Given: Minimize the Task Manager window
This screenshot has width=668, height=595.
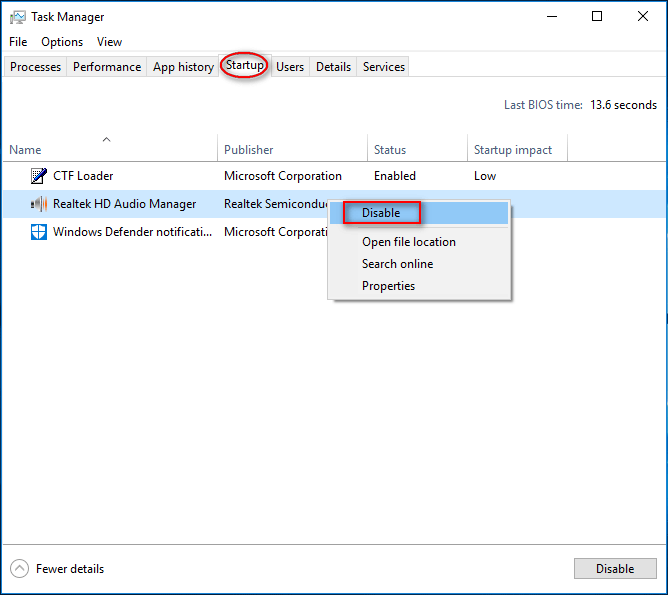Looking at the screenshot, I should click(552, 17).
